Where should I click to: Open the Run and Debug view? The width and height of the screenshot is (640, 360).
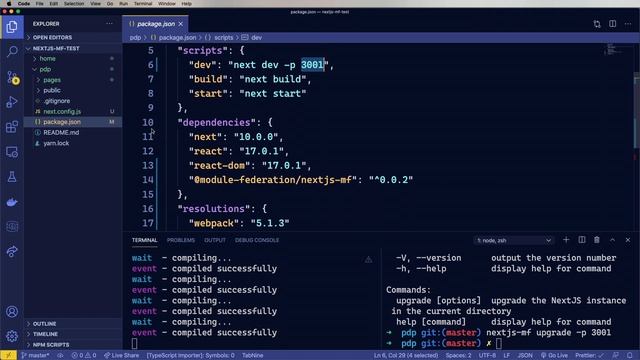click(x=12, y=102)
